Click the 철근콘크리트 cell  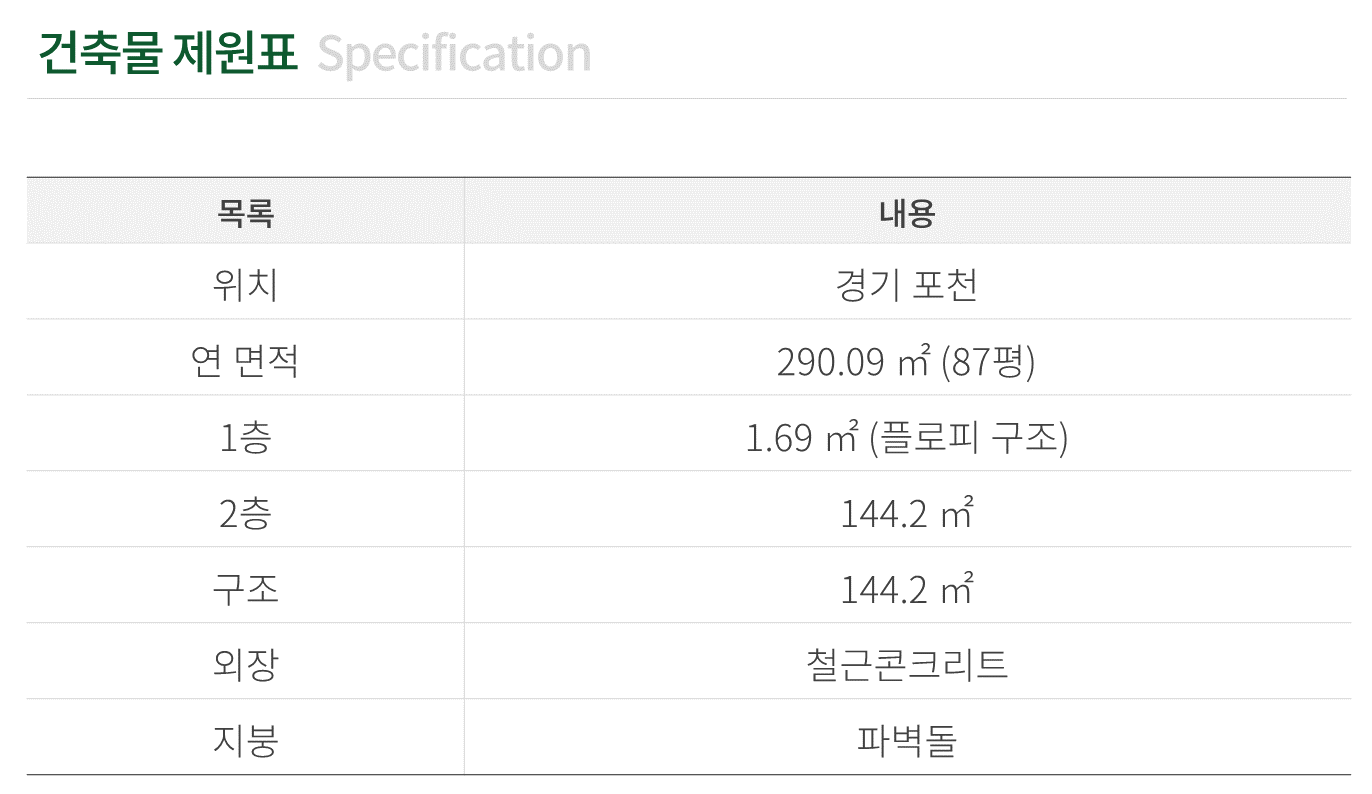907,665
